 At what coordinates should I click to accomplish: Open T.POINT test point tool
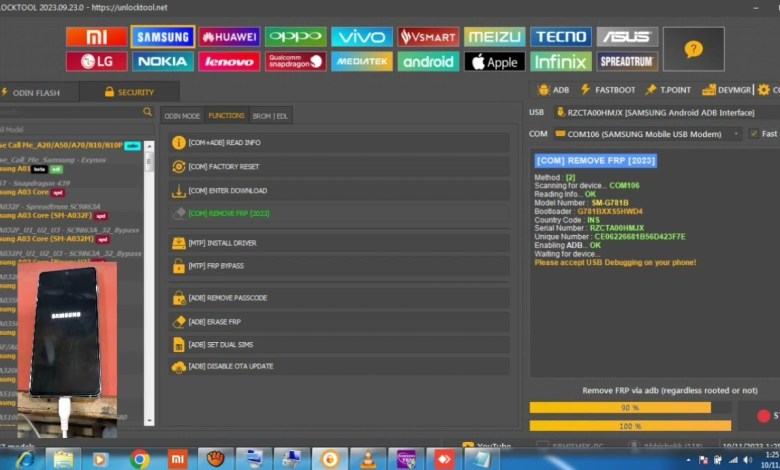tap(668, 90)
